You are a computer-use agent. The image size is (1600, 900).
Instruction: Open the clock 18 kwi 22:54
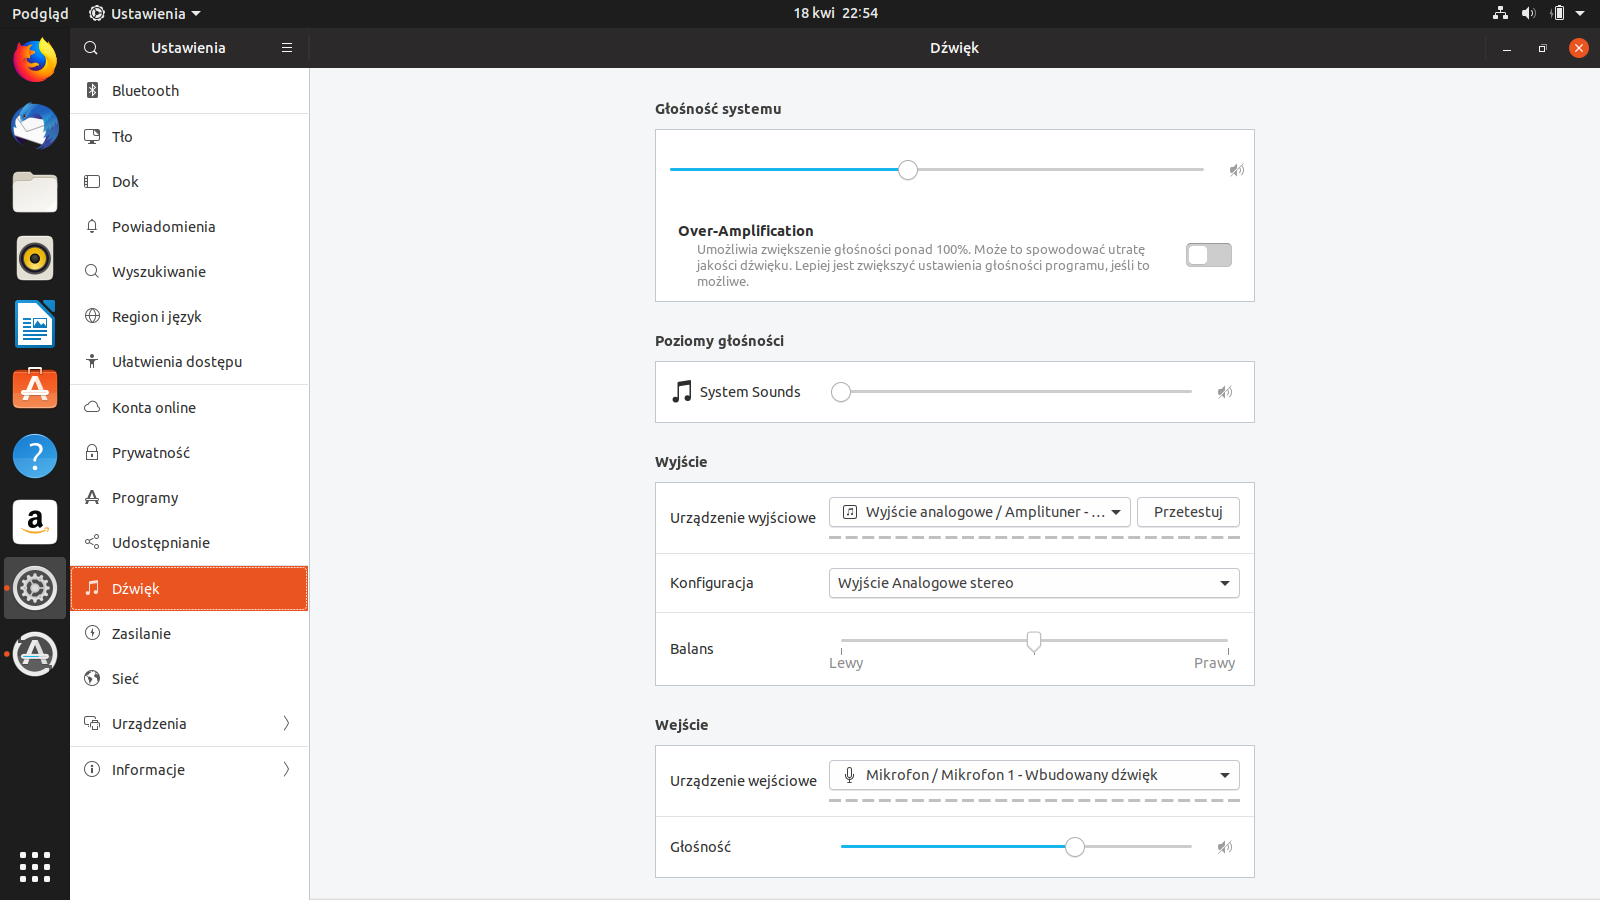pyautogui.click(x=836, y=13)
